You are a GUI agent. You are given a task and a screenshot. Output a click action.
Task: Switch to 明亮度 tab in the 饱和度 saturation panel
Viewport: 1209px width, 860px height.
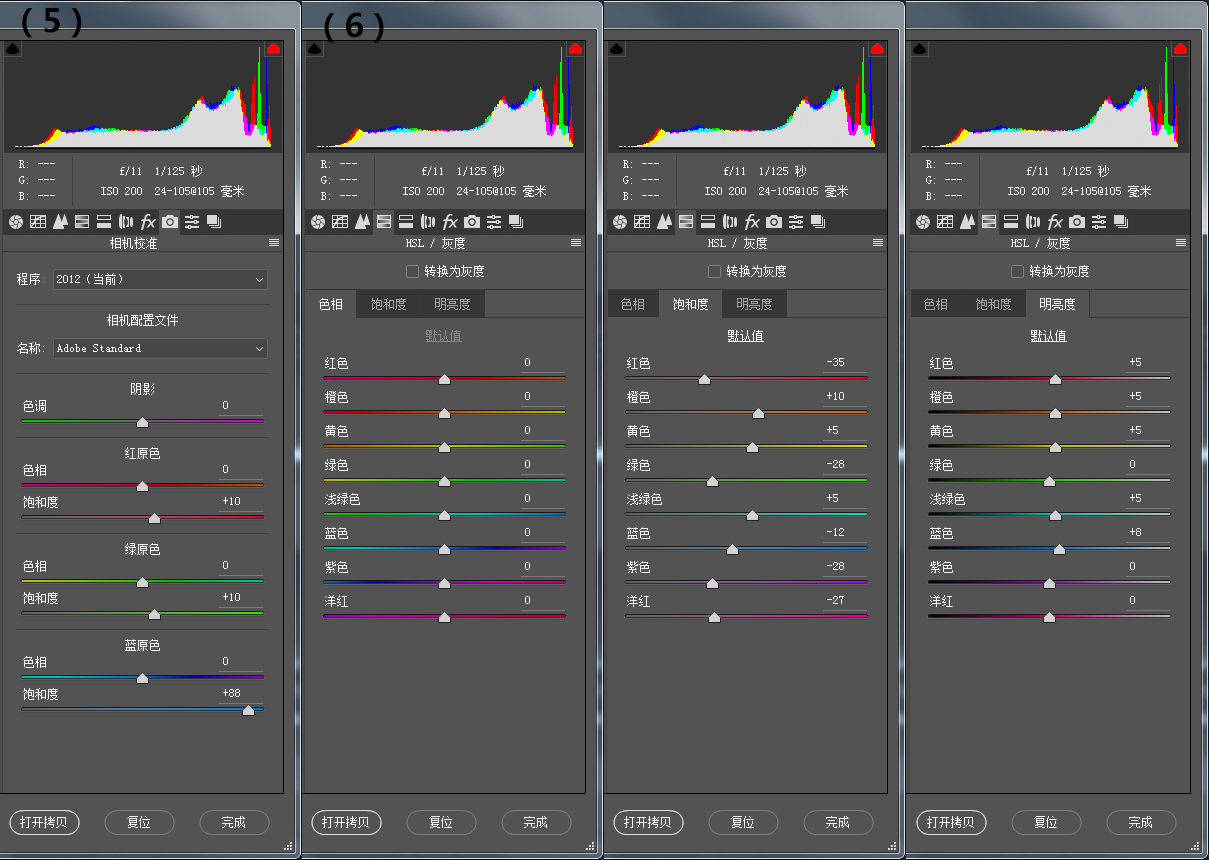[754, 304]
